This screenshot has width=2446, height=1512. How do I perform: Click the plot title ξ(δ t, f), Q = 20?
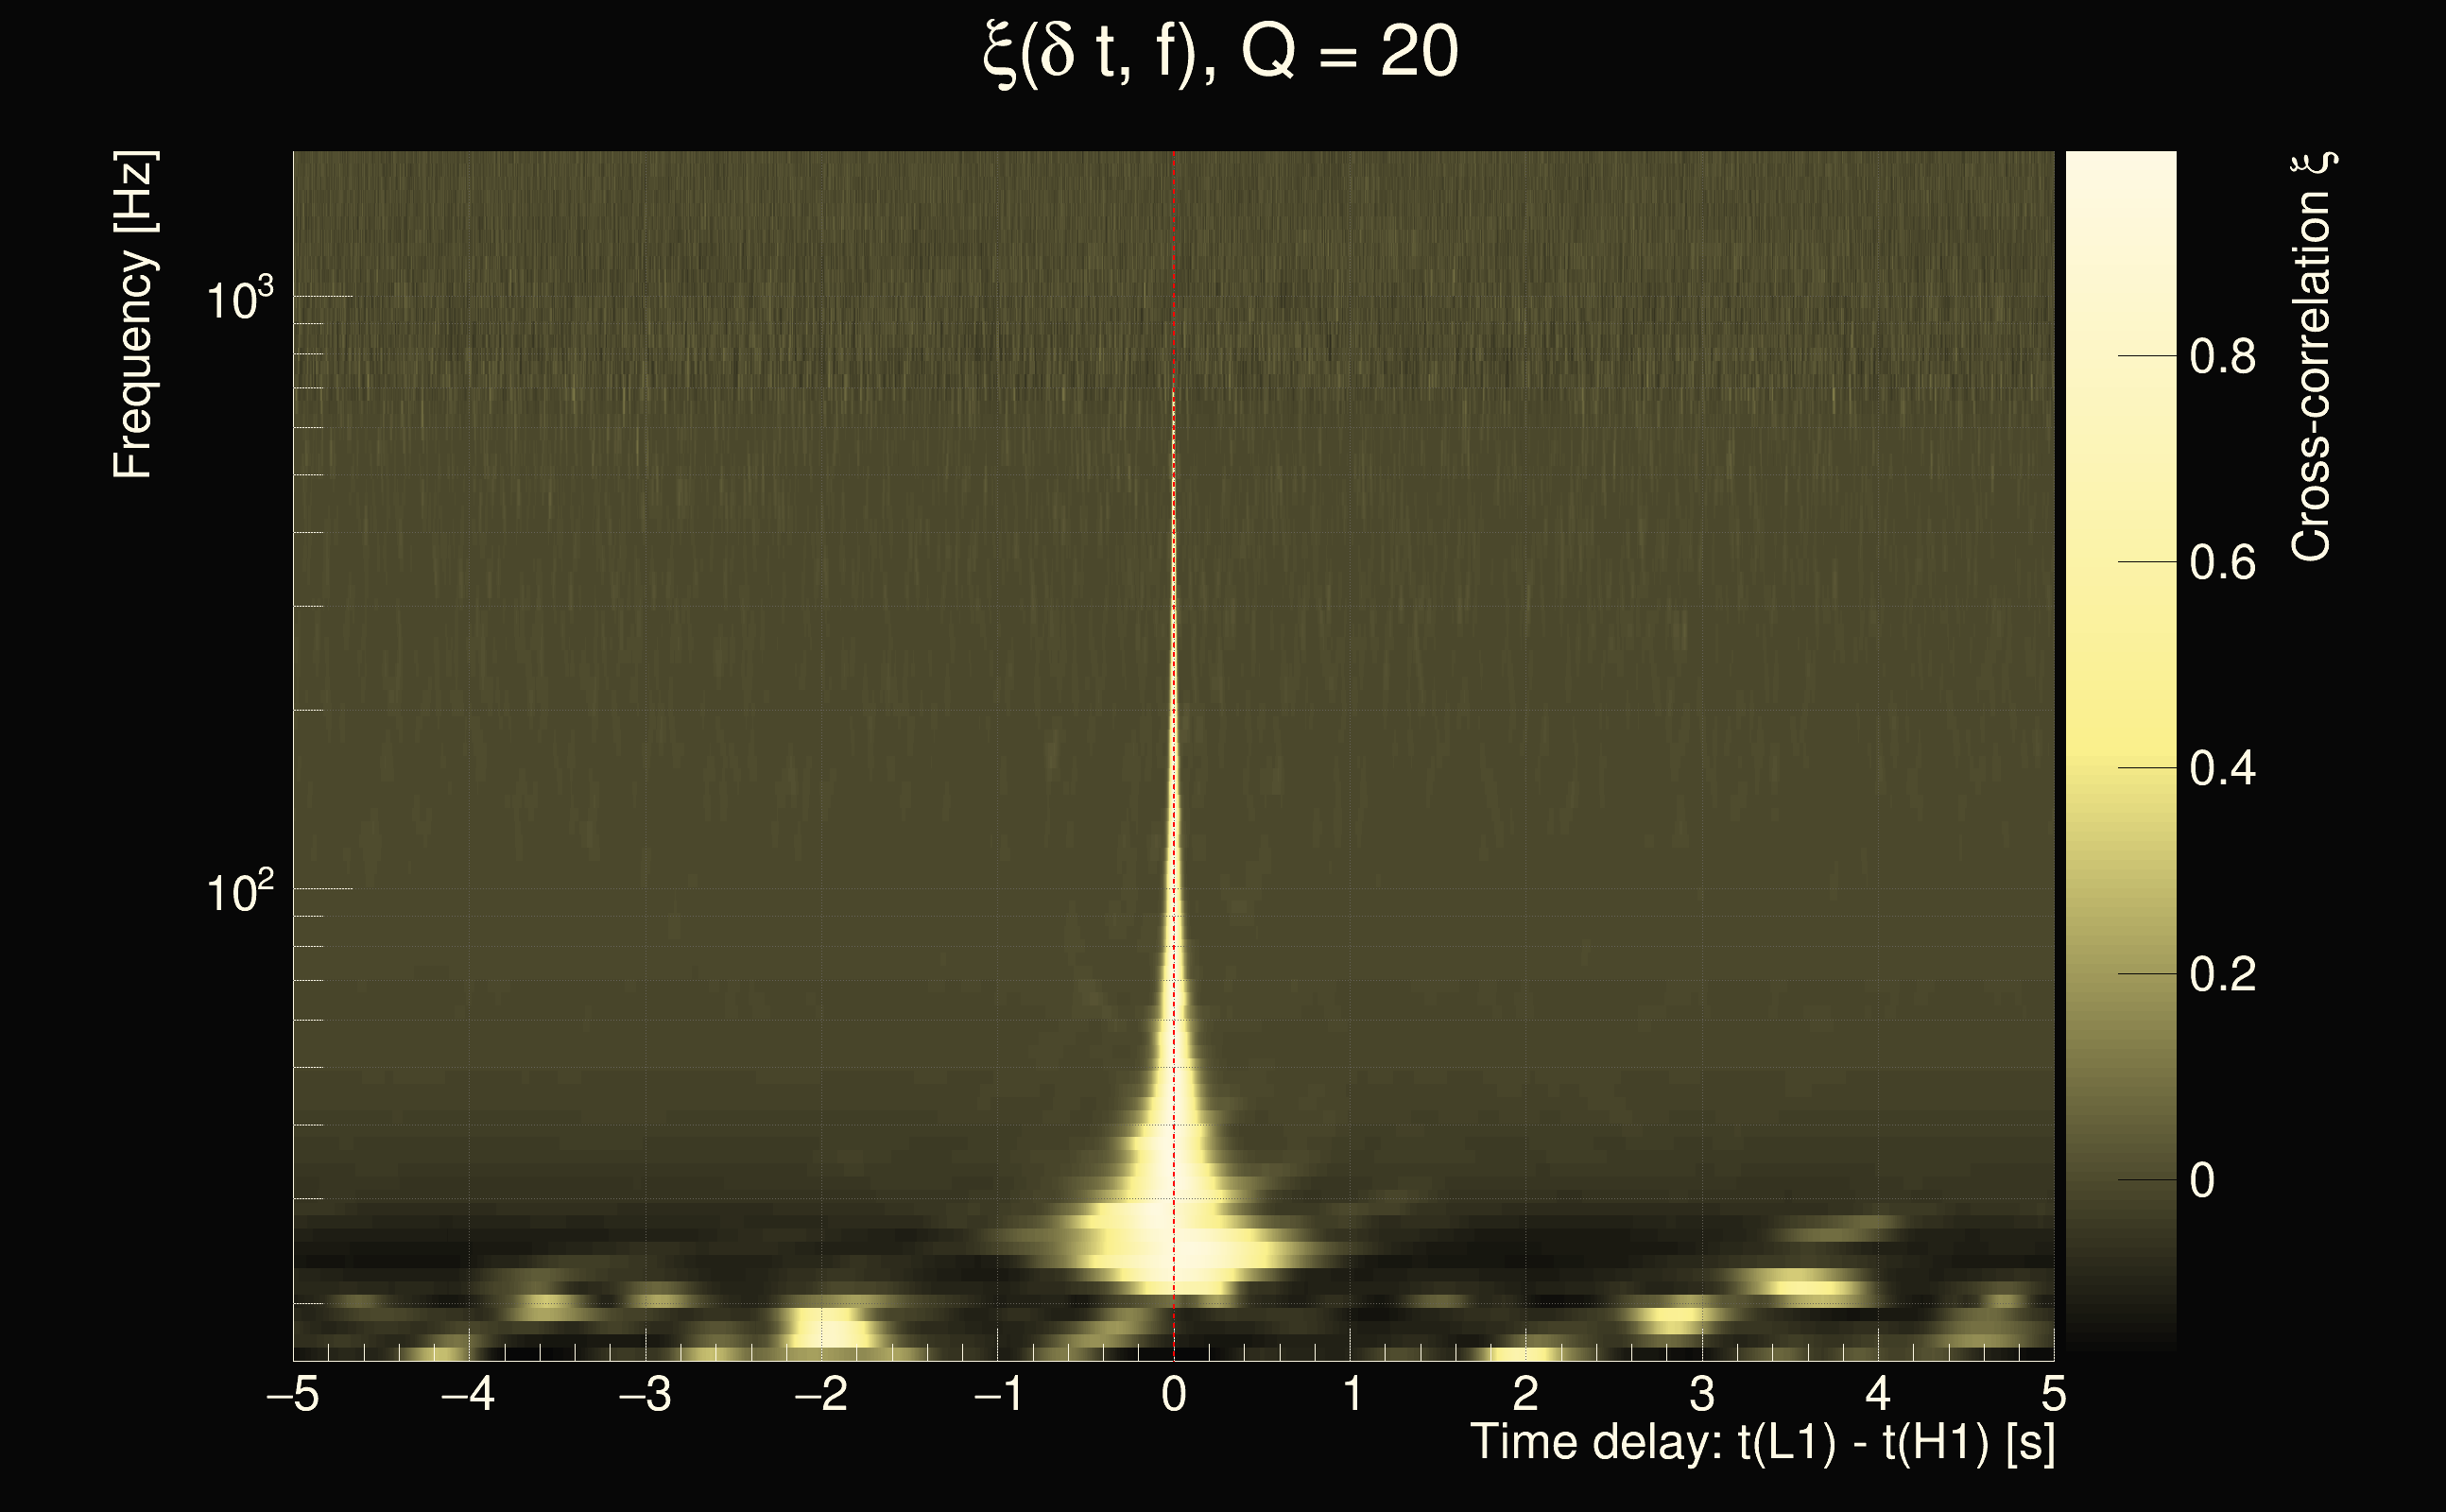click(1220, 53)
